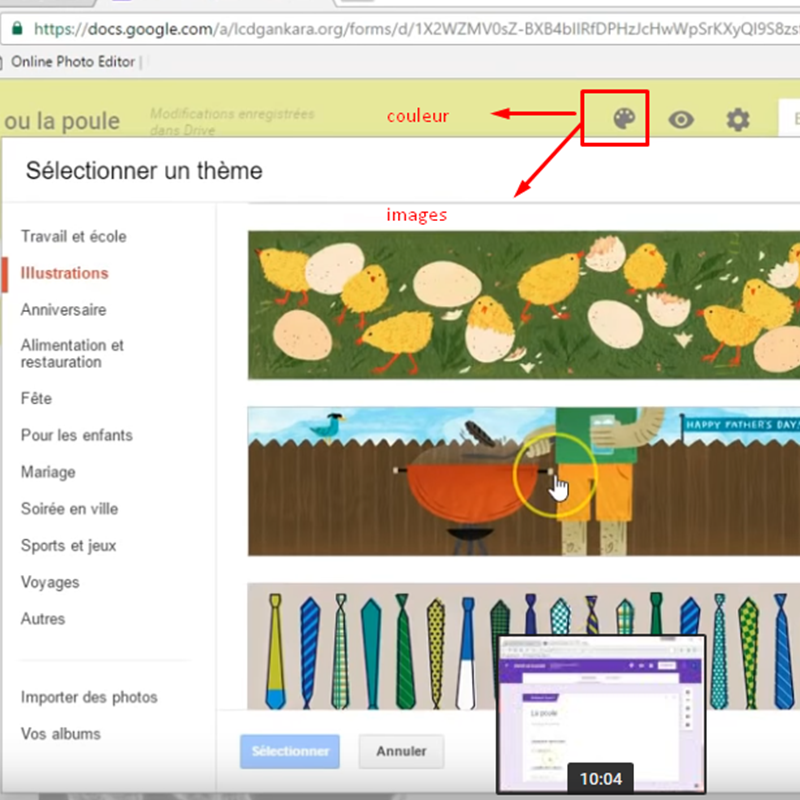Open the Voyages category
Image resolution: width=800 pixels, height=800 pixels.
click(50, 582)
